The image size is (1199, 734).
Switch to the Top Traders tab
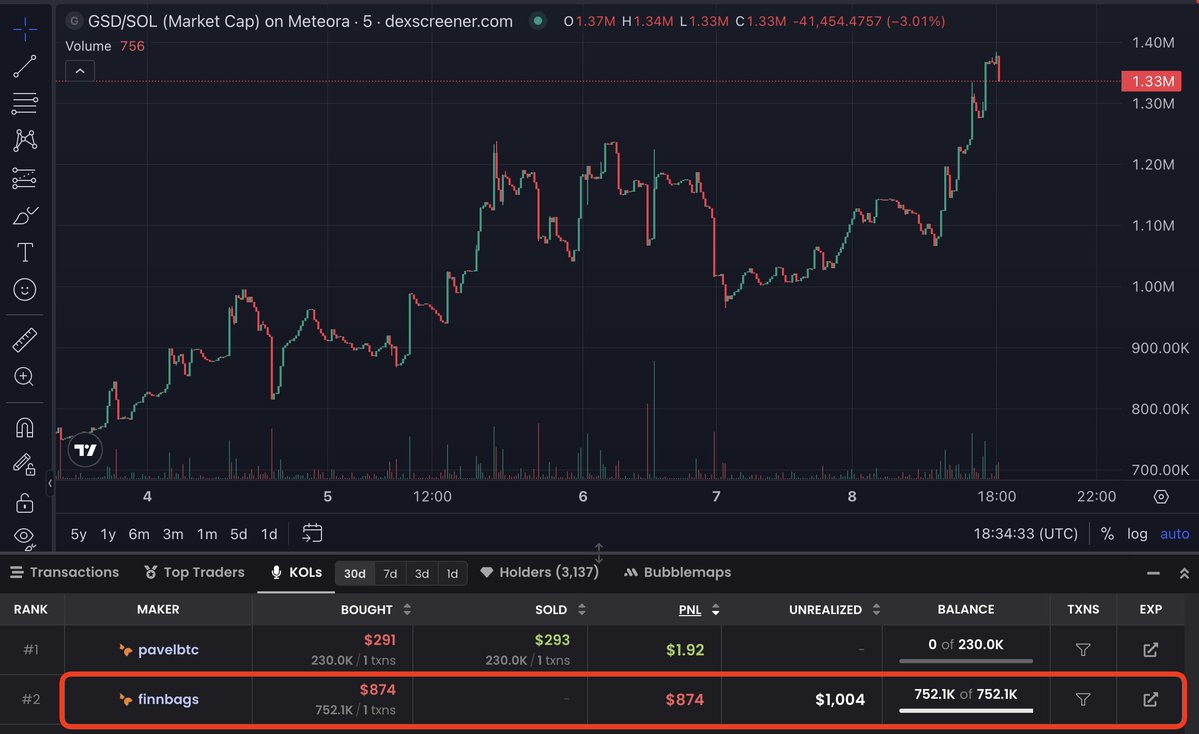click(194, 572)
